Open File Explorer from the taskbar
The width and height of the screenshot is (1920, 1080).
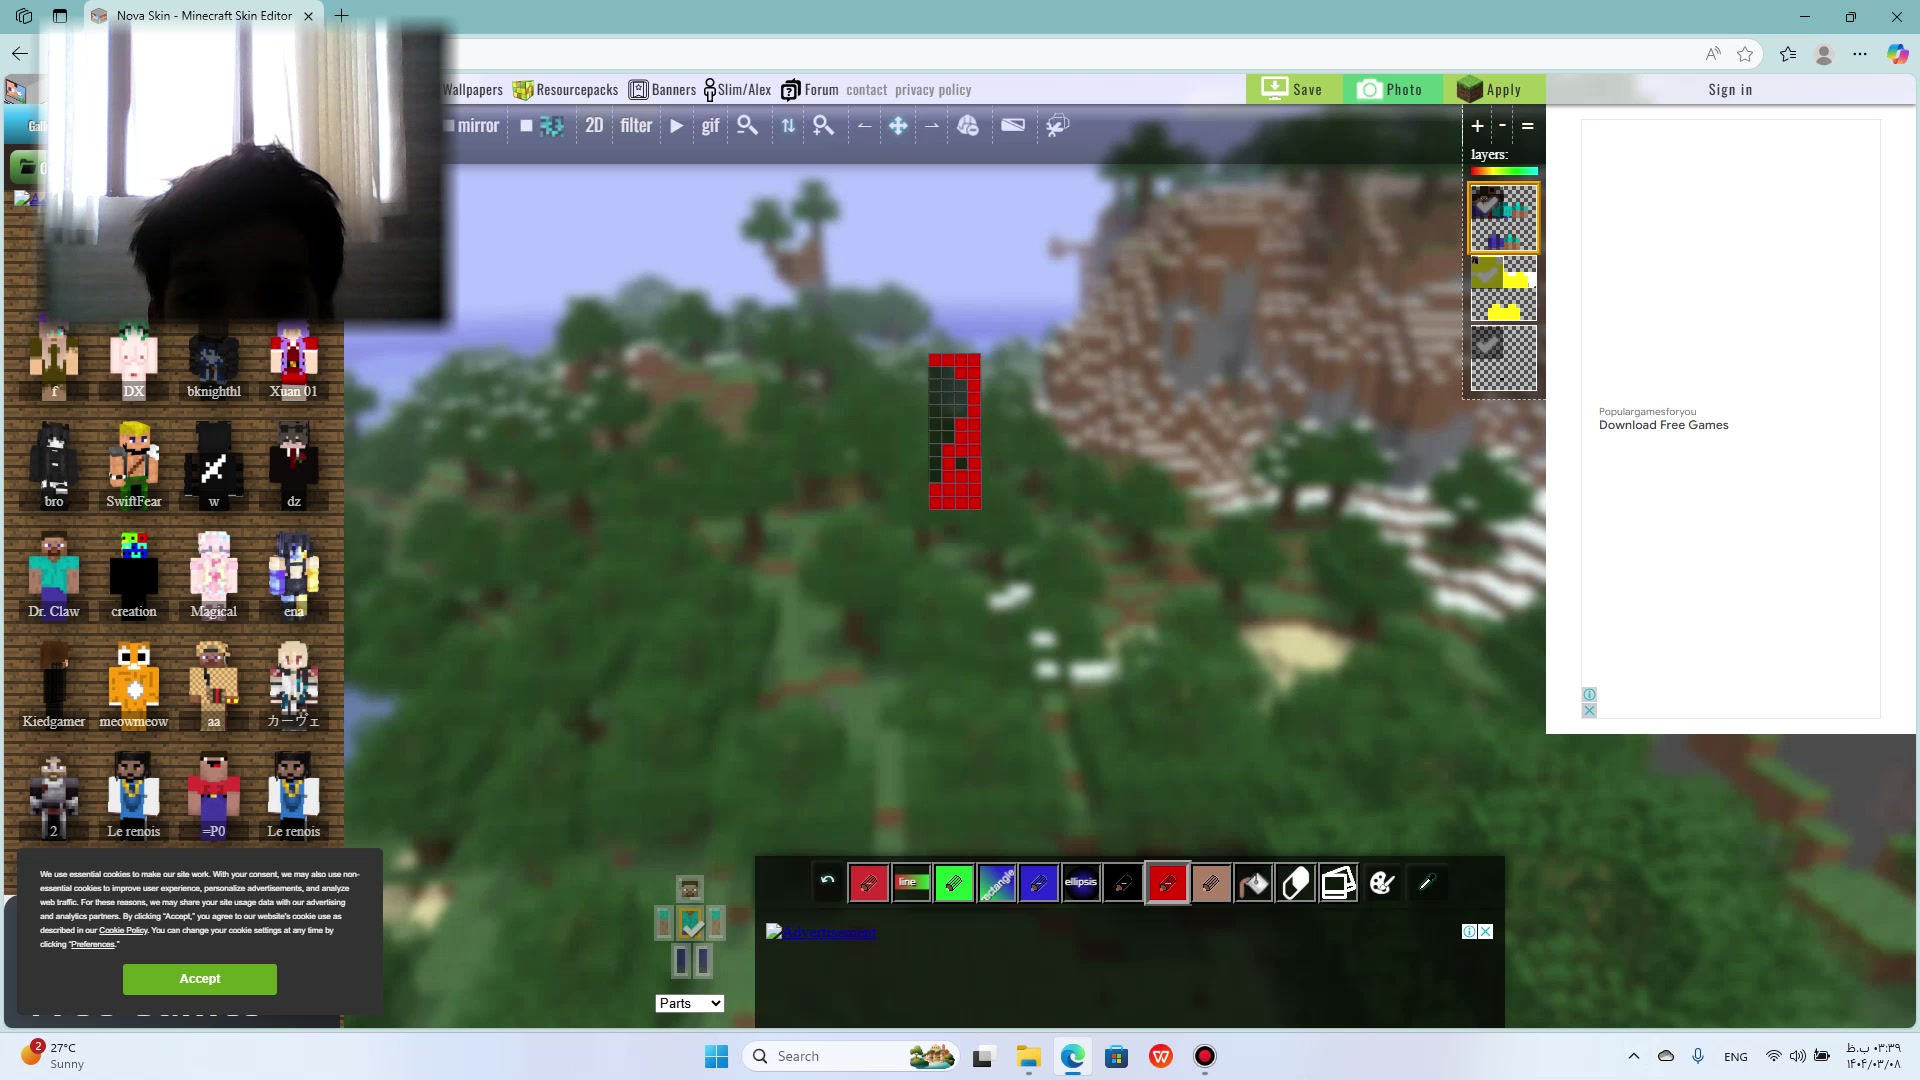(1029, 1056)
